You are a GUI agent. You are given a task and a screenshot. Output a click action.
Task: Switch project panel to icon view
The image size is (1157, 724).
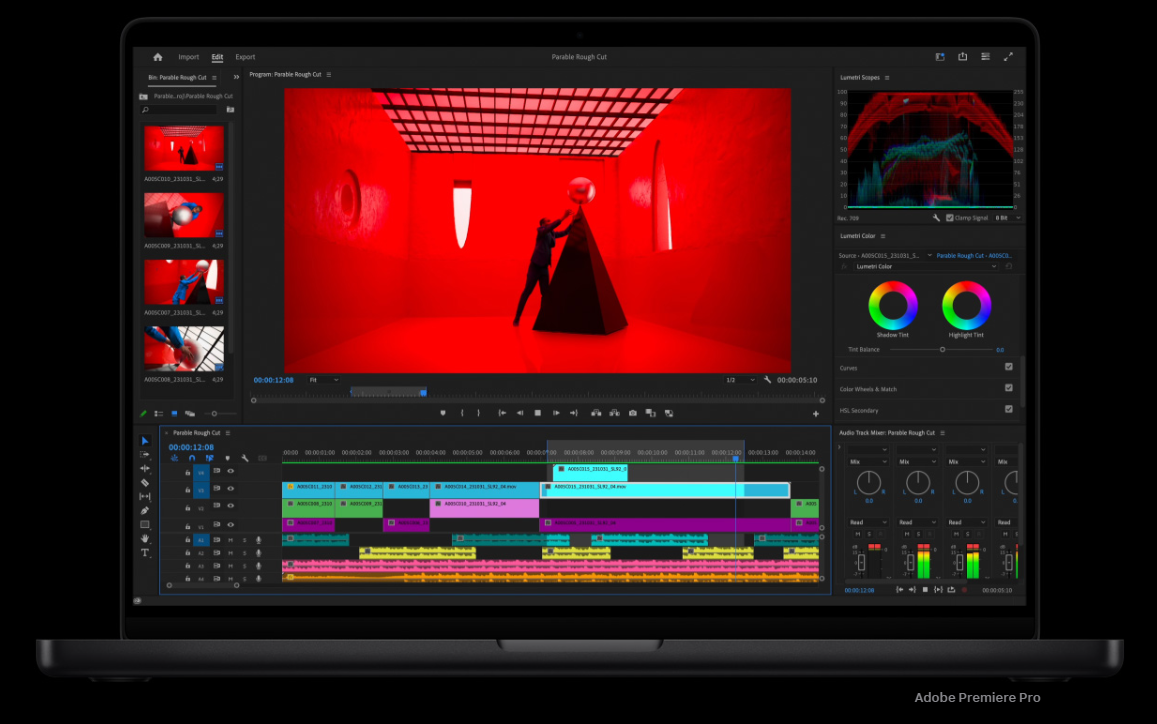tap(174, 414)
